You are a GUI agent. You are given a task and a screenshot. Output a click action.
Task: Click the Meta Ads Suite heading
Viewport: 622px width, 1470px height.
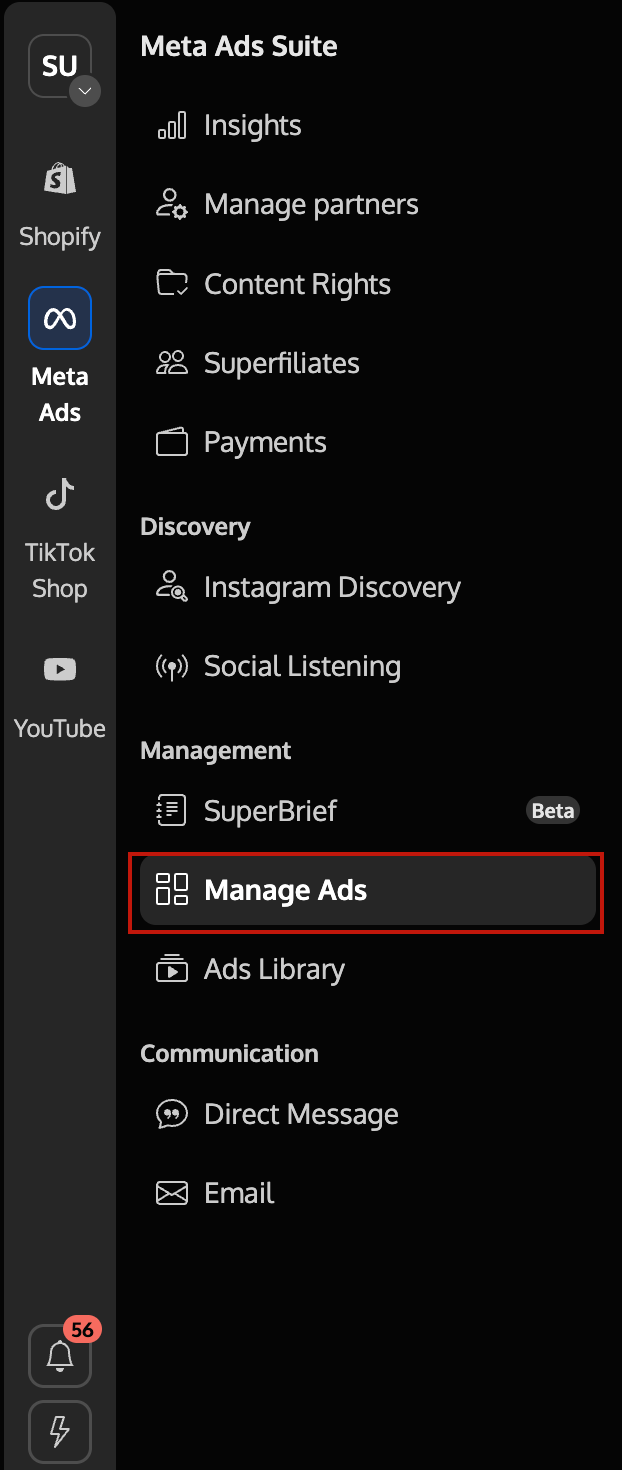click(x=239, y=46)
